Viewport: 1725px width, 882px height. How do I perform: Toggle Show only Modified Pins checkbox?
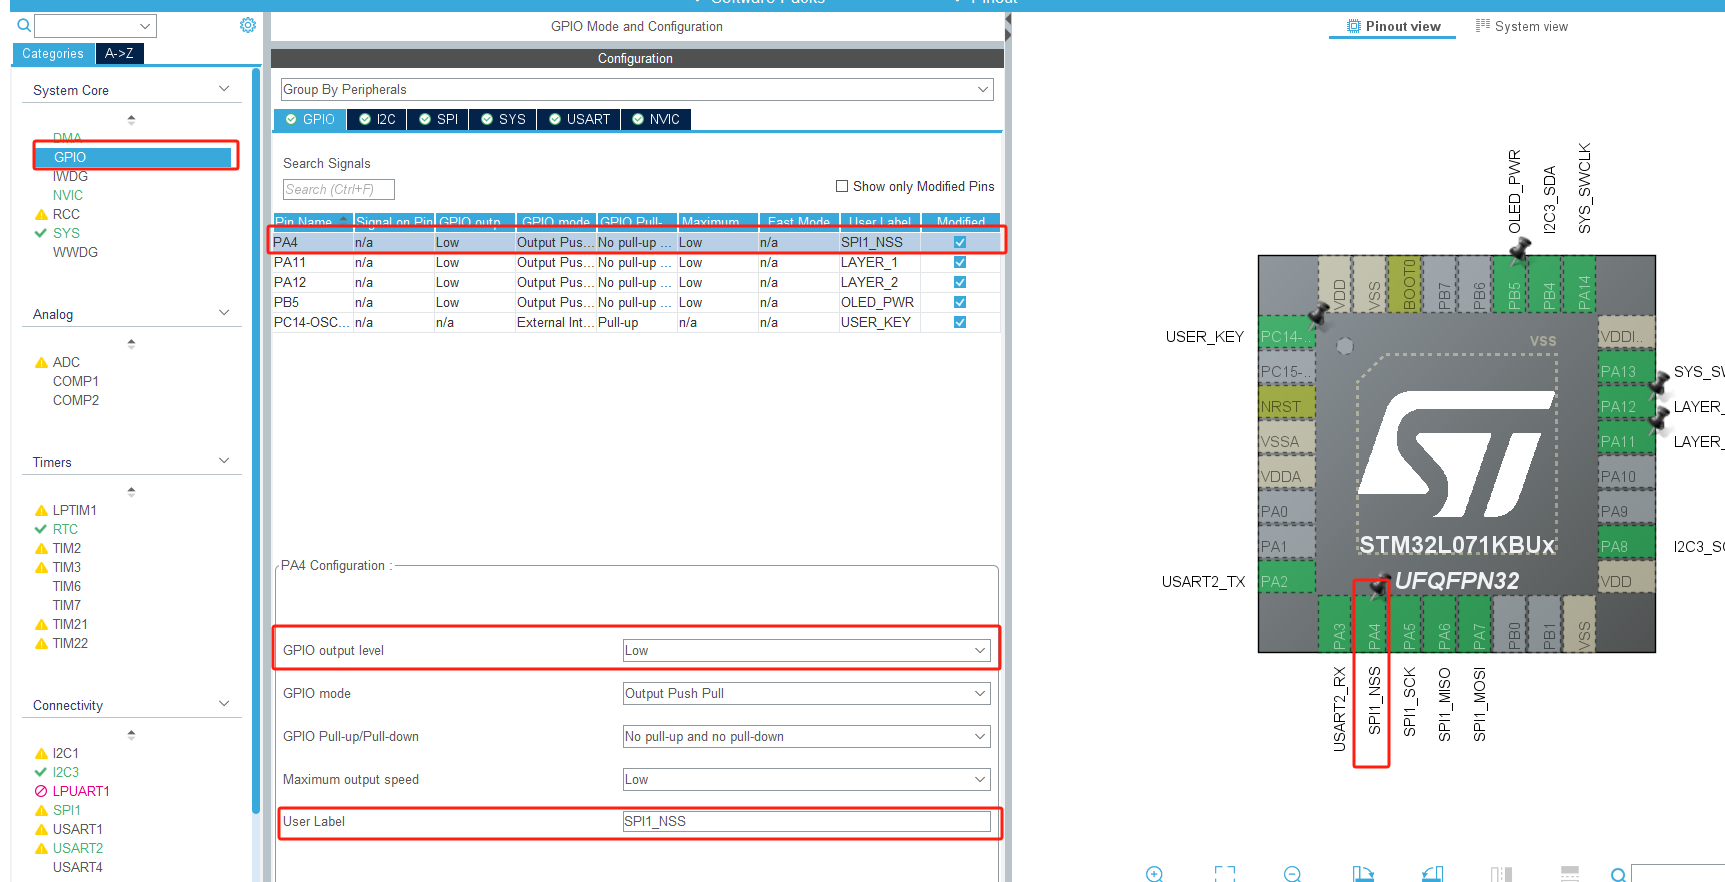842,186
